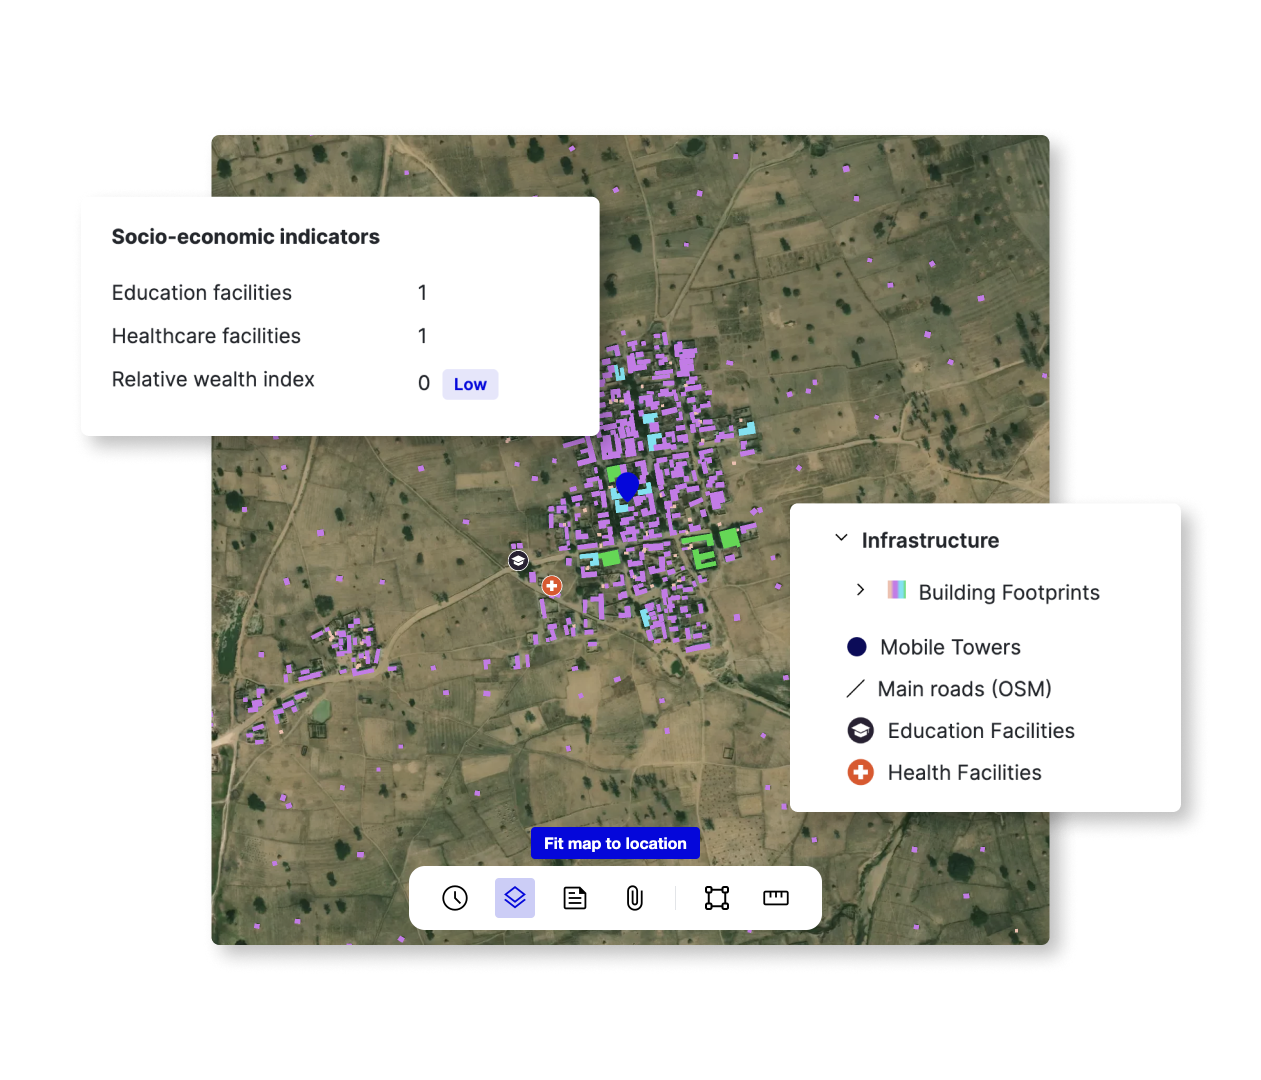The height and width of the screenshot is (1080, 1261).
Task: Click the Low wealth index badge
Action: (470, 384)
